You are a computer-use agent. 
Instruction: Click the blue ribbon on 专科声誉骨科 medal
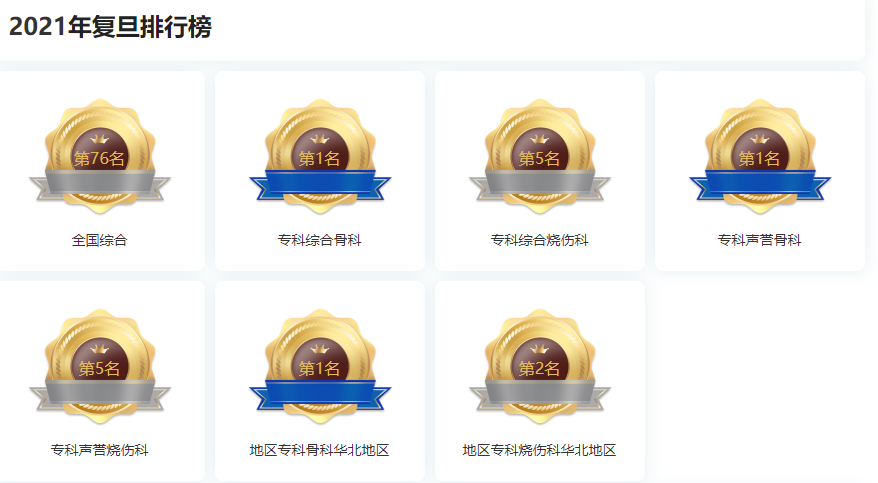pos(760,184)
